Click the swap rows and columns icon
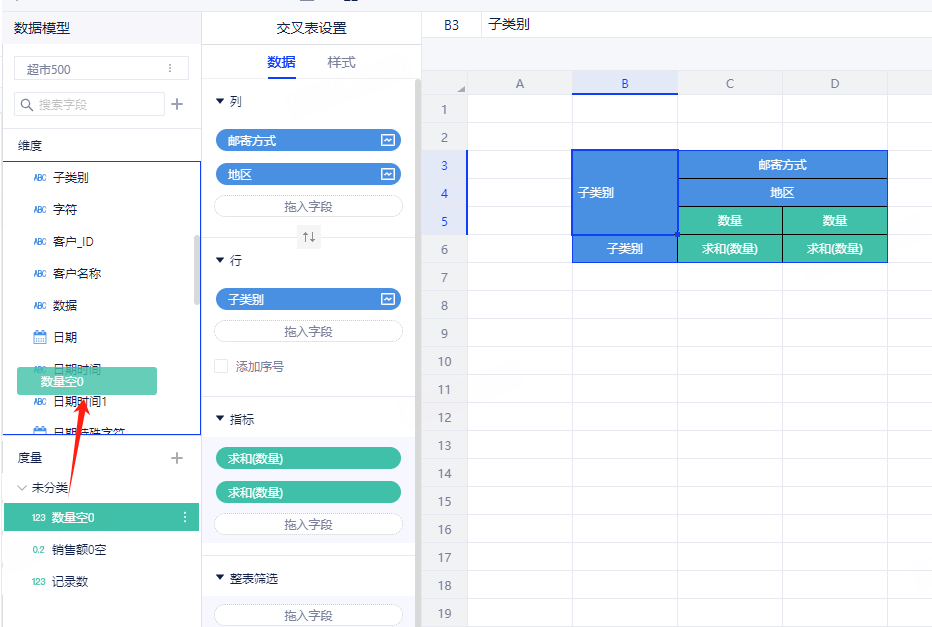The height and width of the screenshot is (627, 932). (309, 237)
